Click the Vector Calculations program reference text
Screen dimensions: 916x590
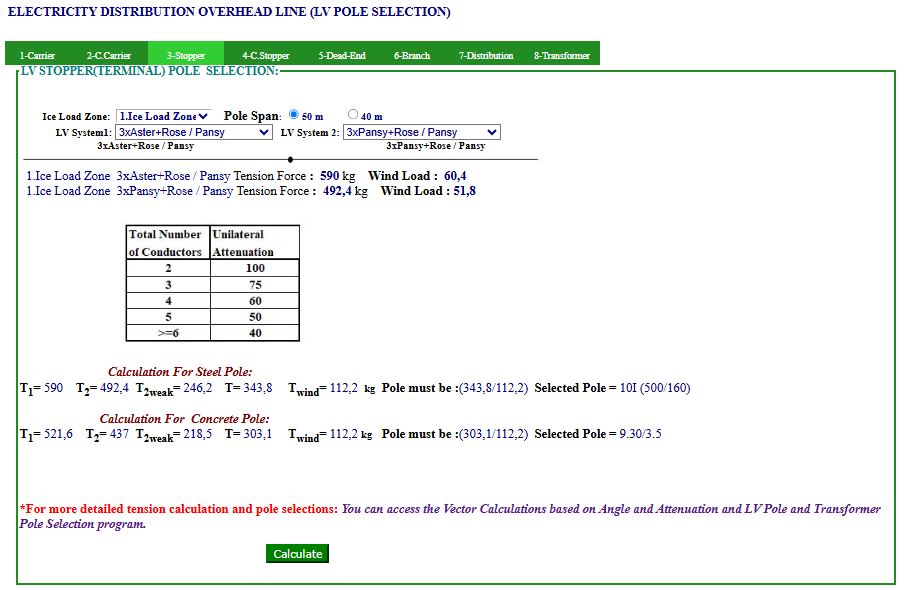pos(450,516)
